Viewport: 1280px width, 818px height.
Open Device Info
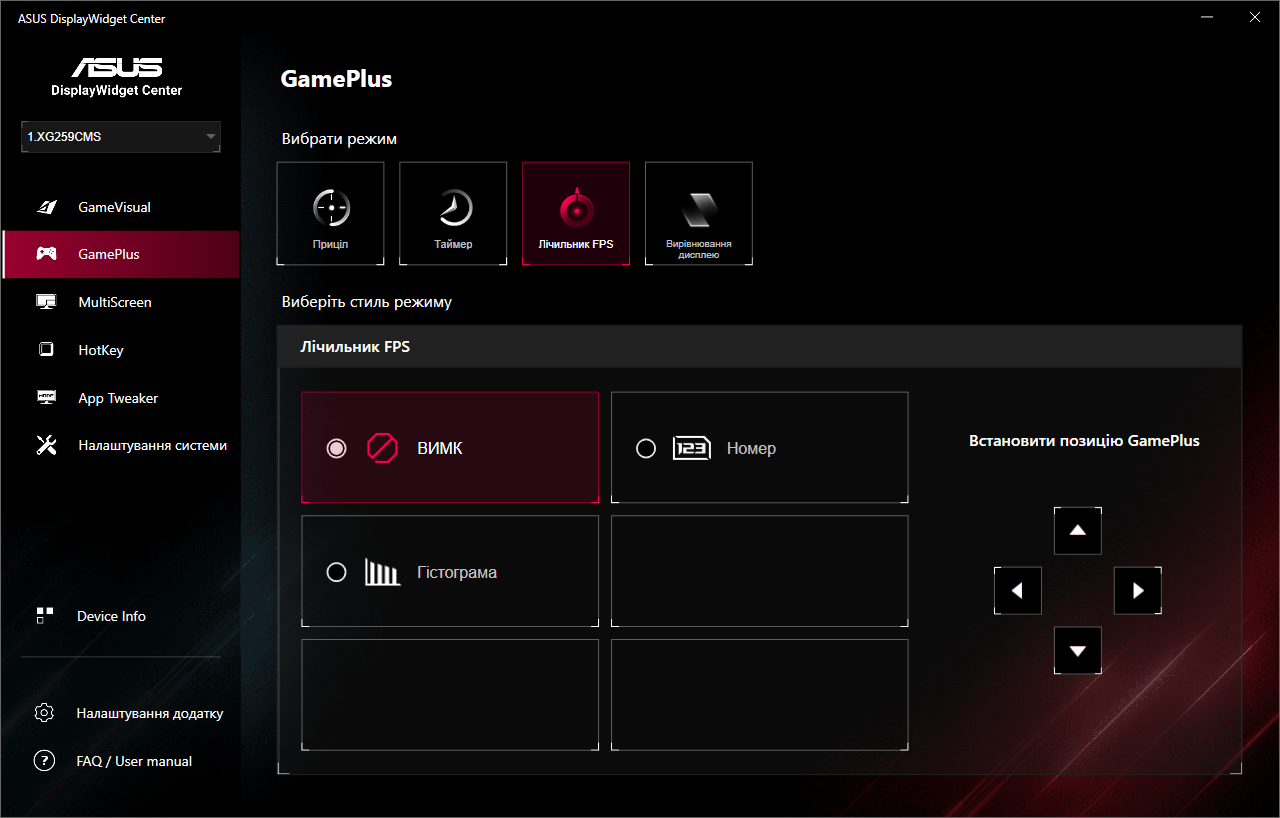pyautogui.click(x=111, y=615)
